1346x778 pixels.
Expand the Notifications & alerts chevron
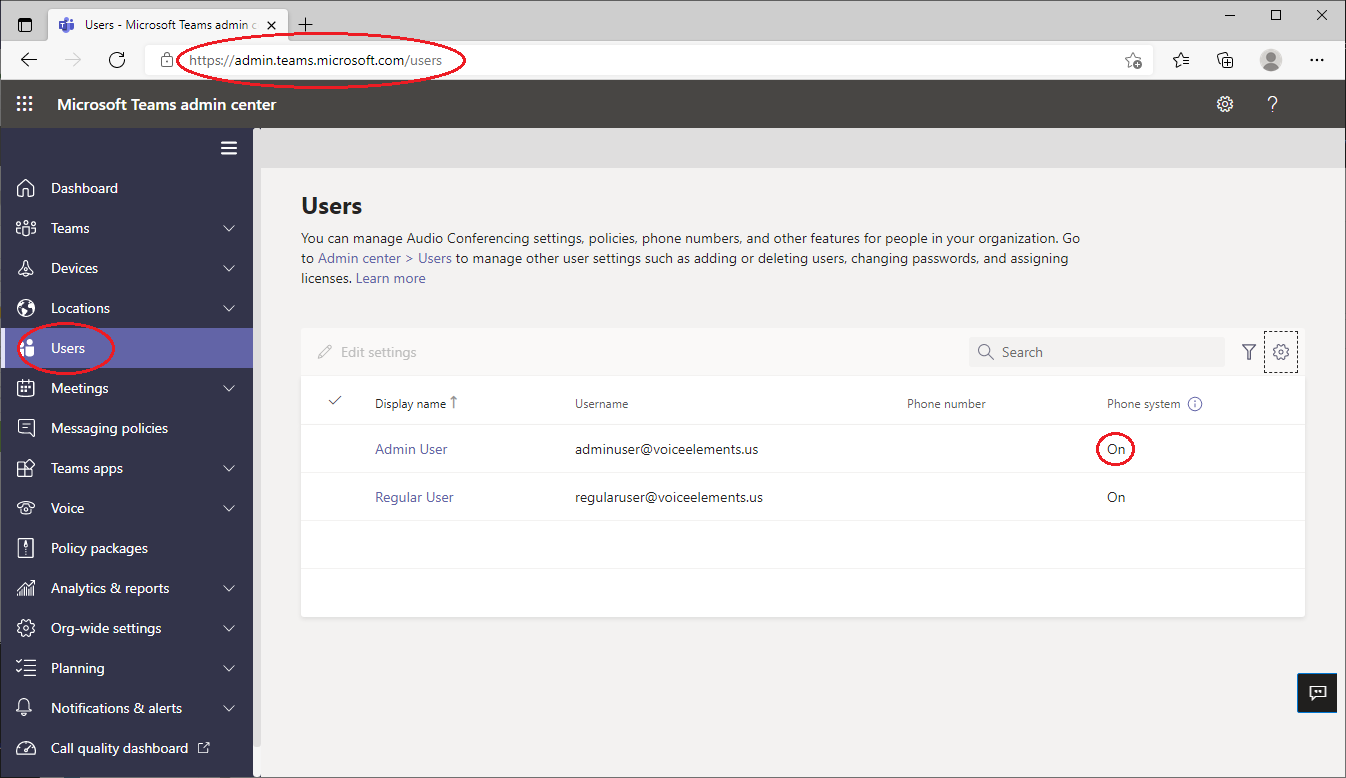[x=229, y=708]
